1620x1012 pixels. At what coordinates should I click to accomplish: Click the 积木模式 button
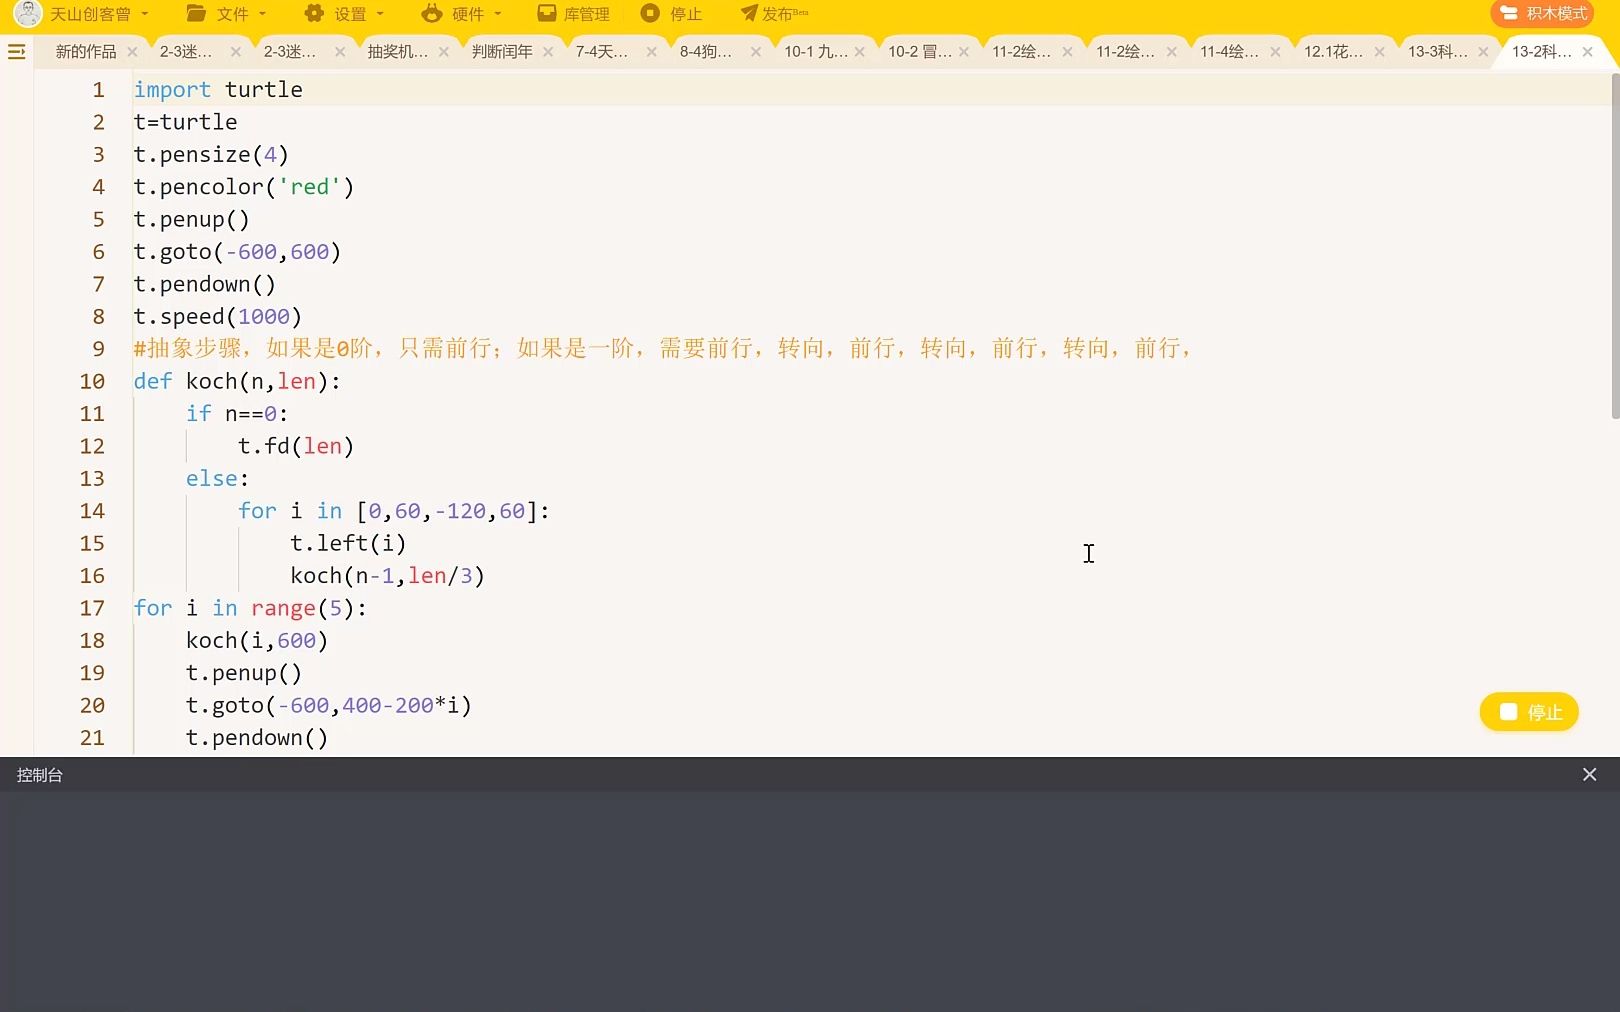[x=1543, y=13]
